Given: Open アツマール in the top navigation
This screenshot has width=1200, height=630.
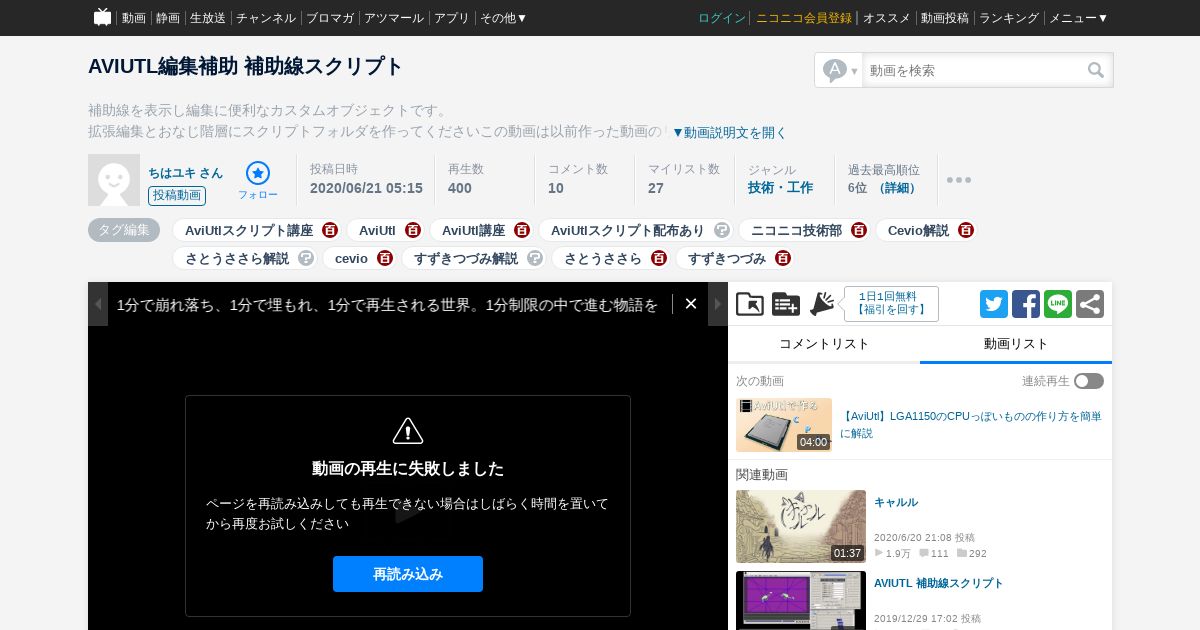Looking at the screenshot, I should [x=394, y=18].
